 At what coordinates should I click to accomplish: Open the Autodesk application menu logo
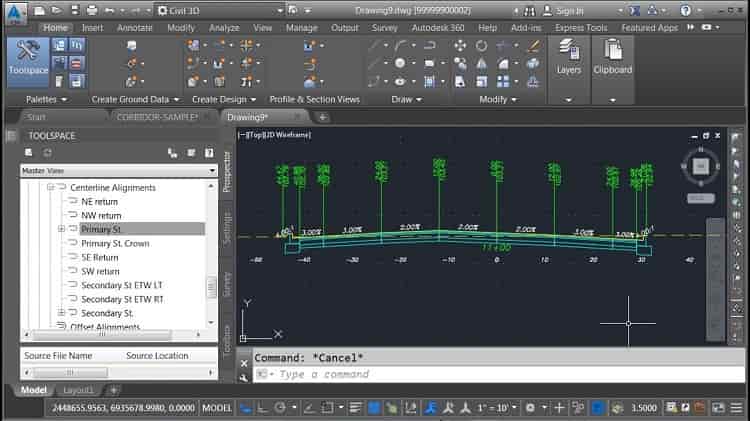point(16,12)
